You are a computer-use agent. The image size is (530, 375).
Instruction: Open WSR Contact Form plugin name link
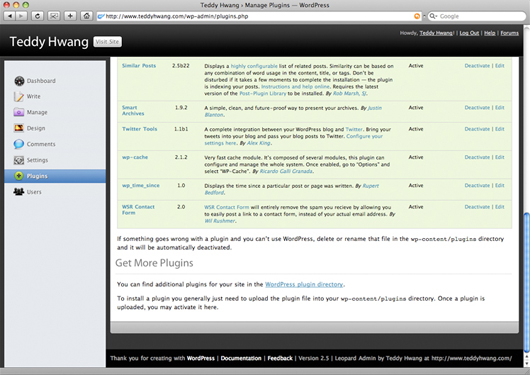[x=138, y=210]
